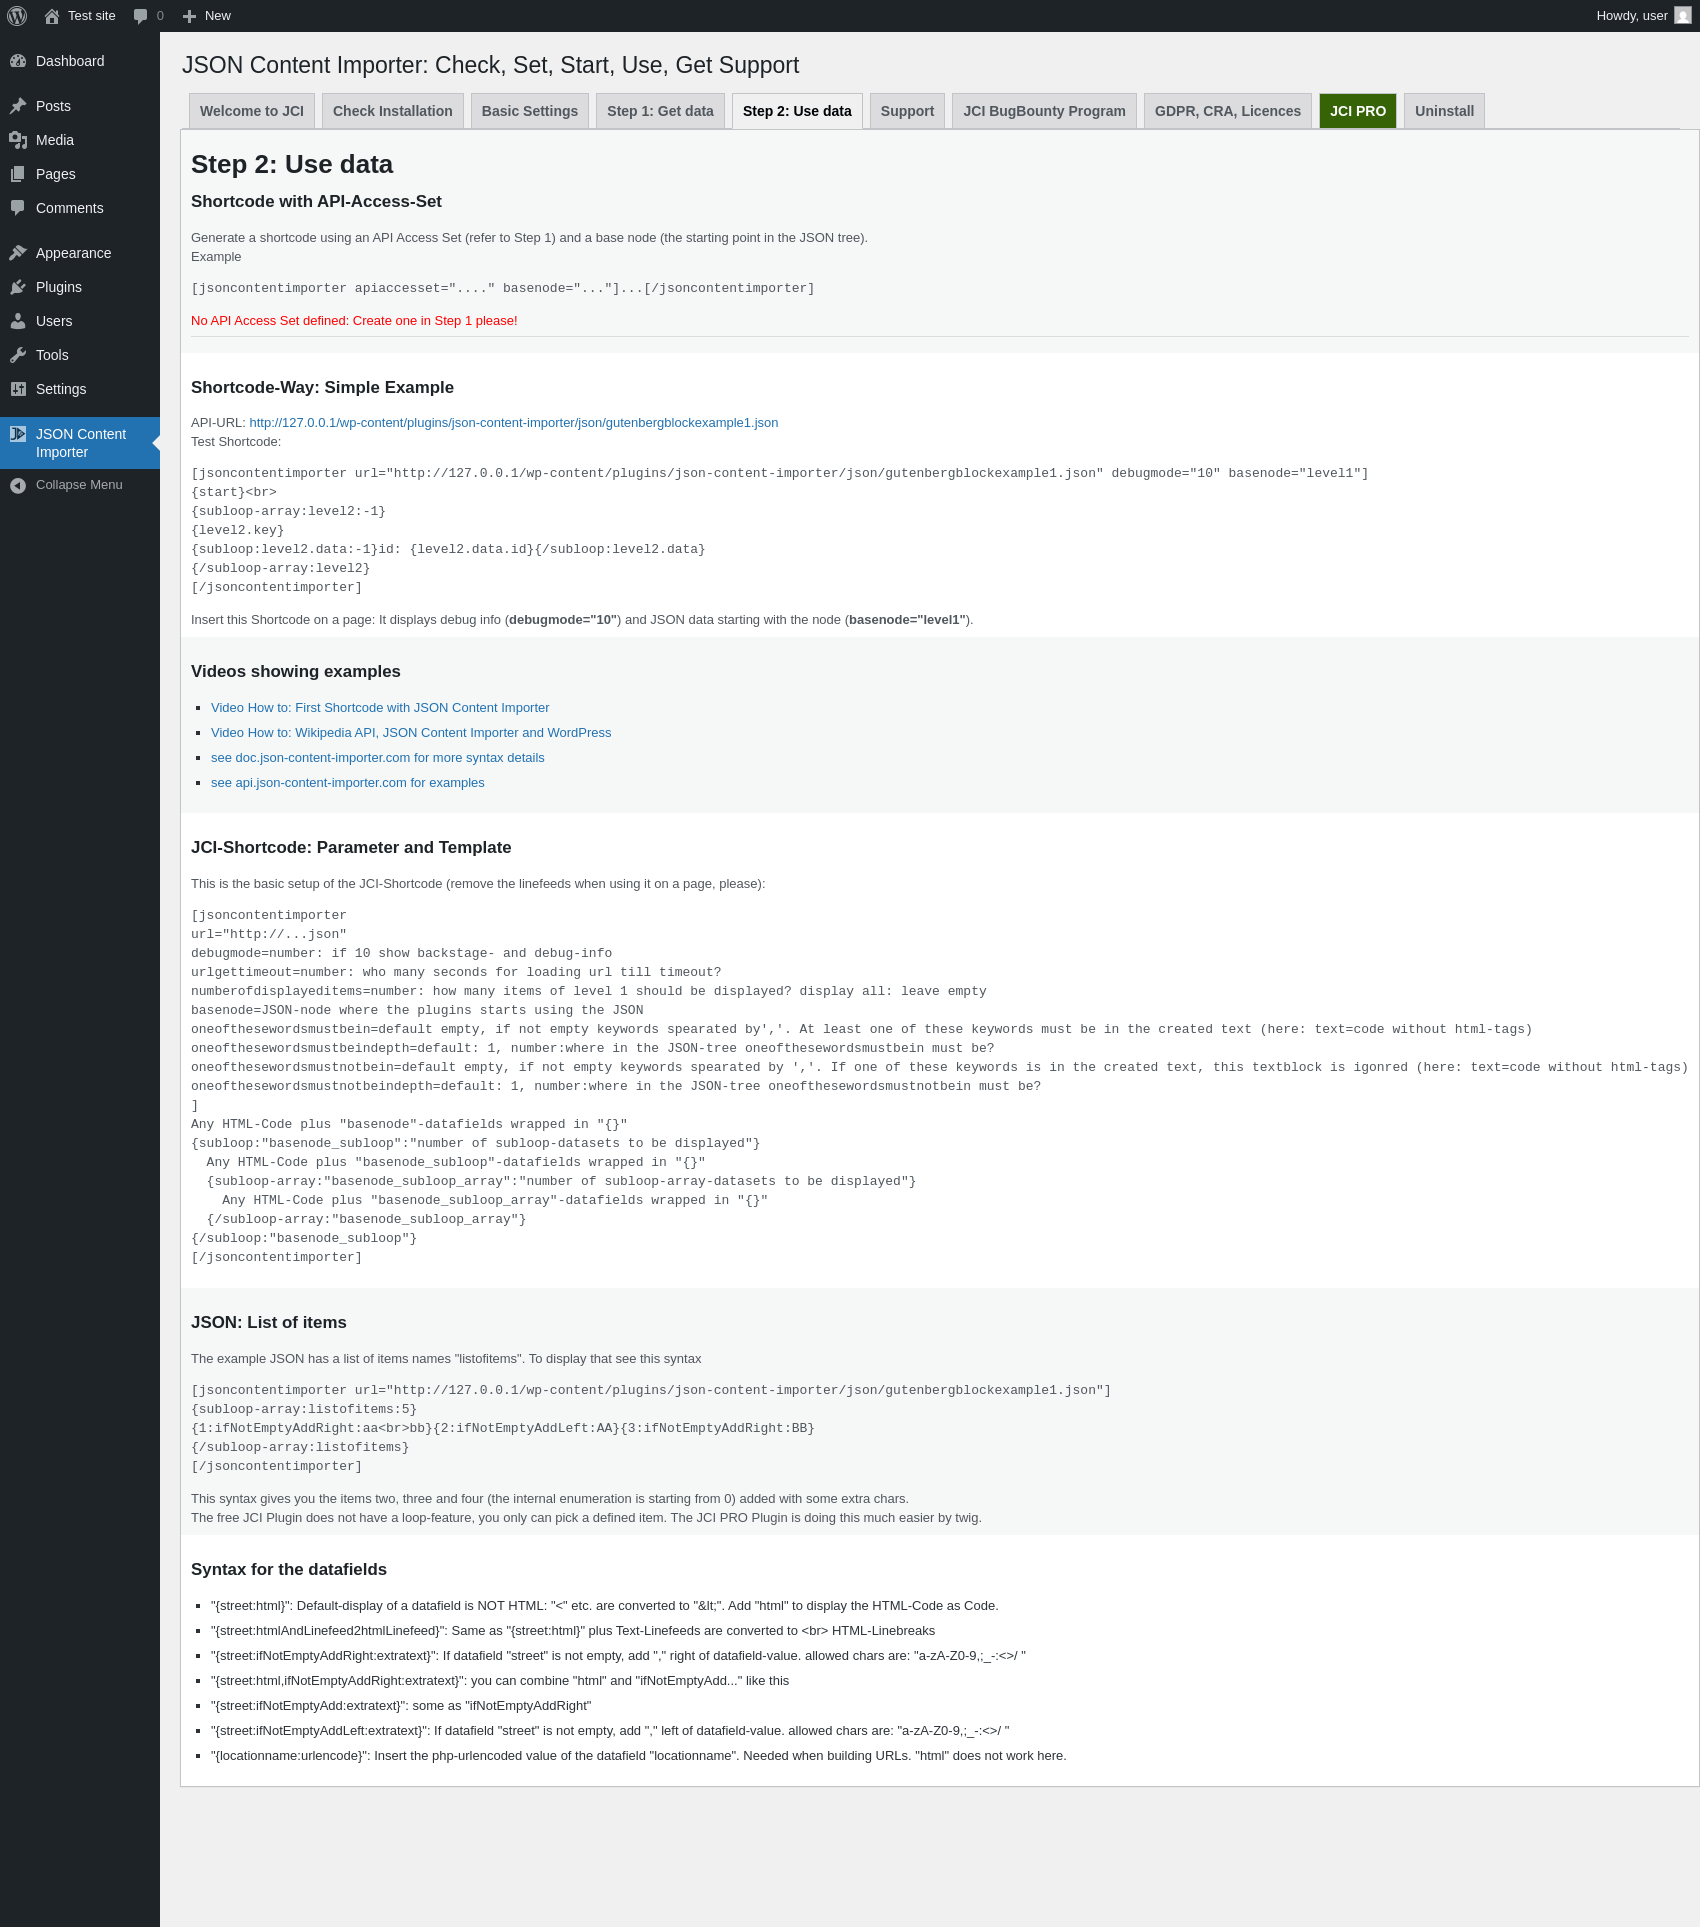
Task: Open the comments bubble icon in admin bar
Action: tap(140, 16)
